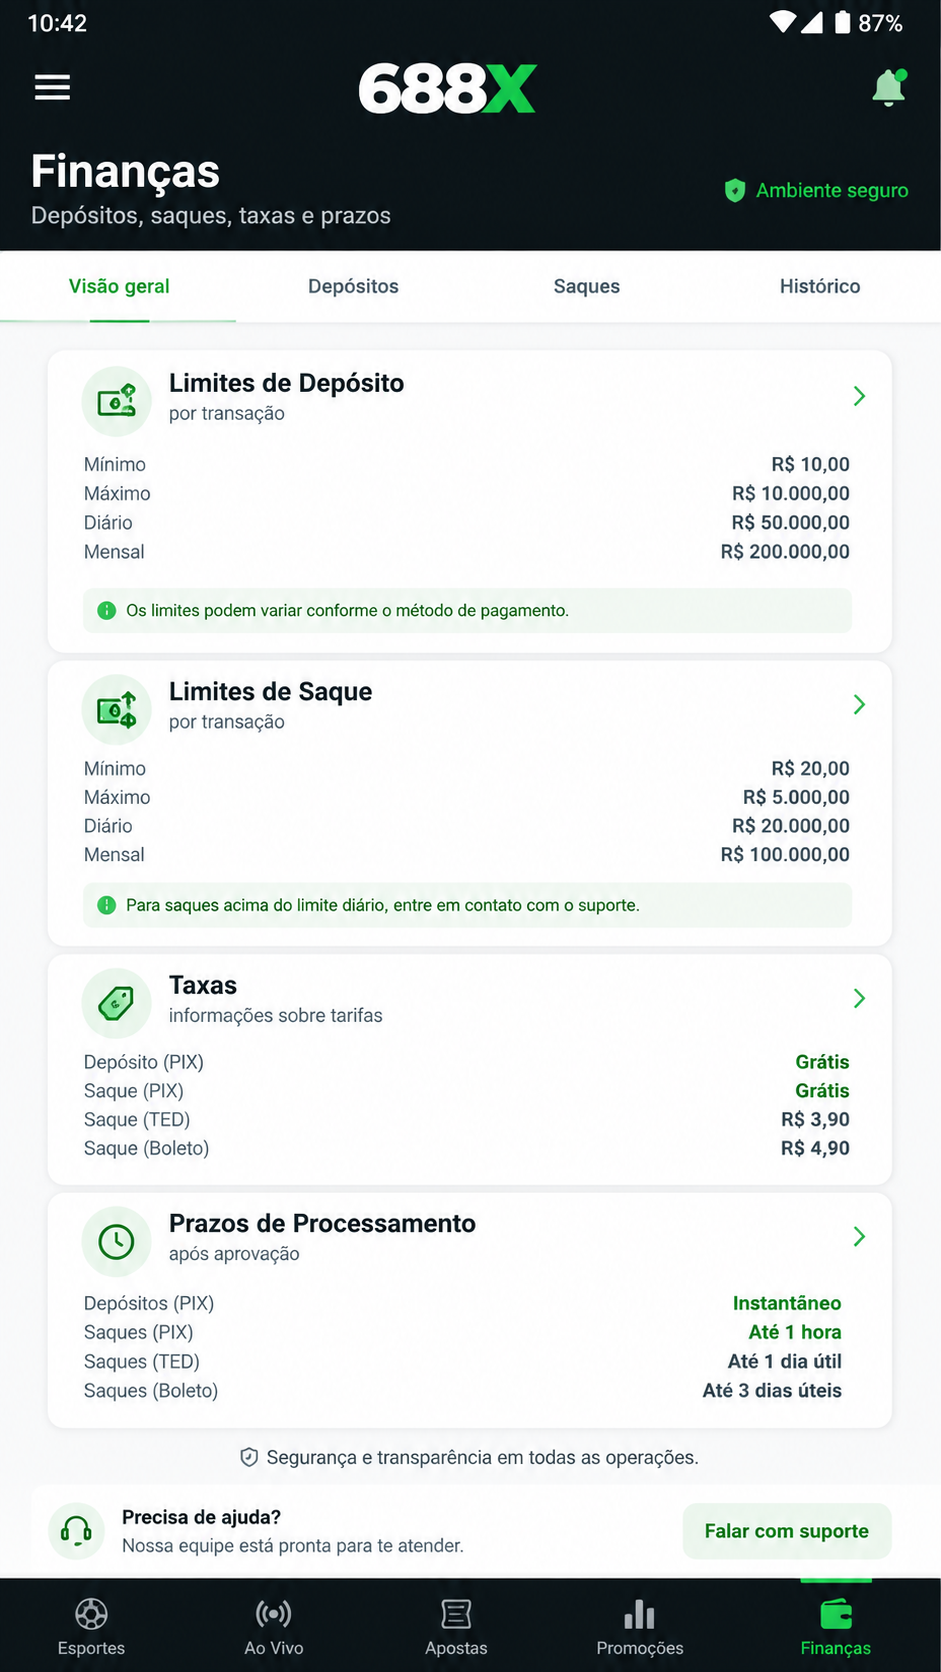Expand Limites de Depósito details chevron
This screenshot has width=941, height=1672.
859,396
